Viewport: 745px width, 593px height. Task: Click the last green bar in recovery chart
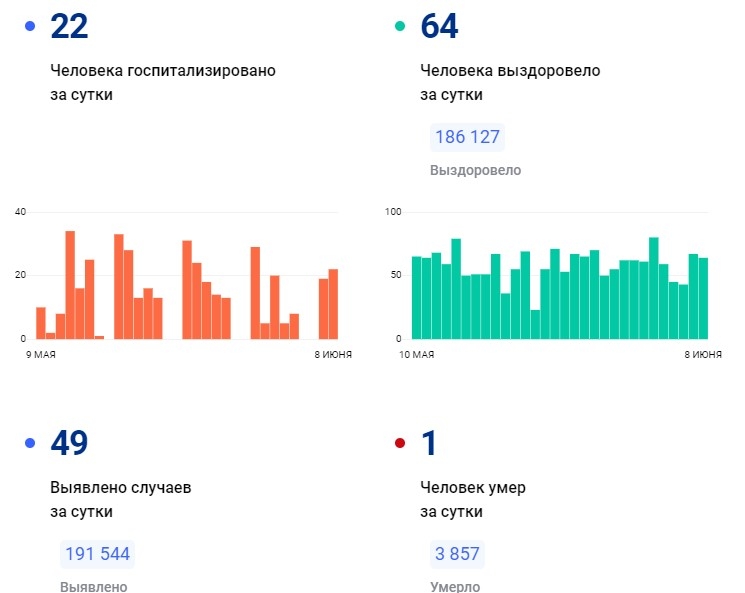click(703, 298)
